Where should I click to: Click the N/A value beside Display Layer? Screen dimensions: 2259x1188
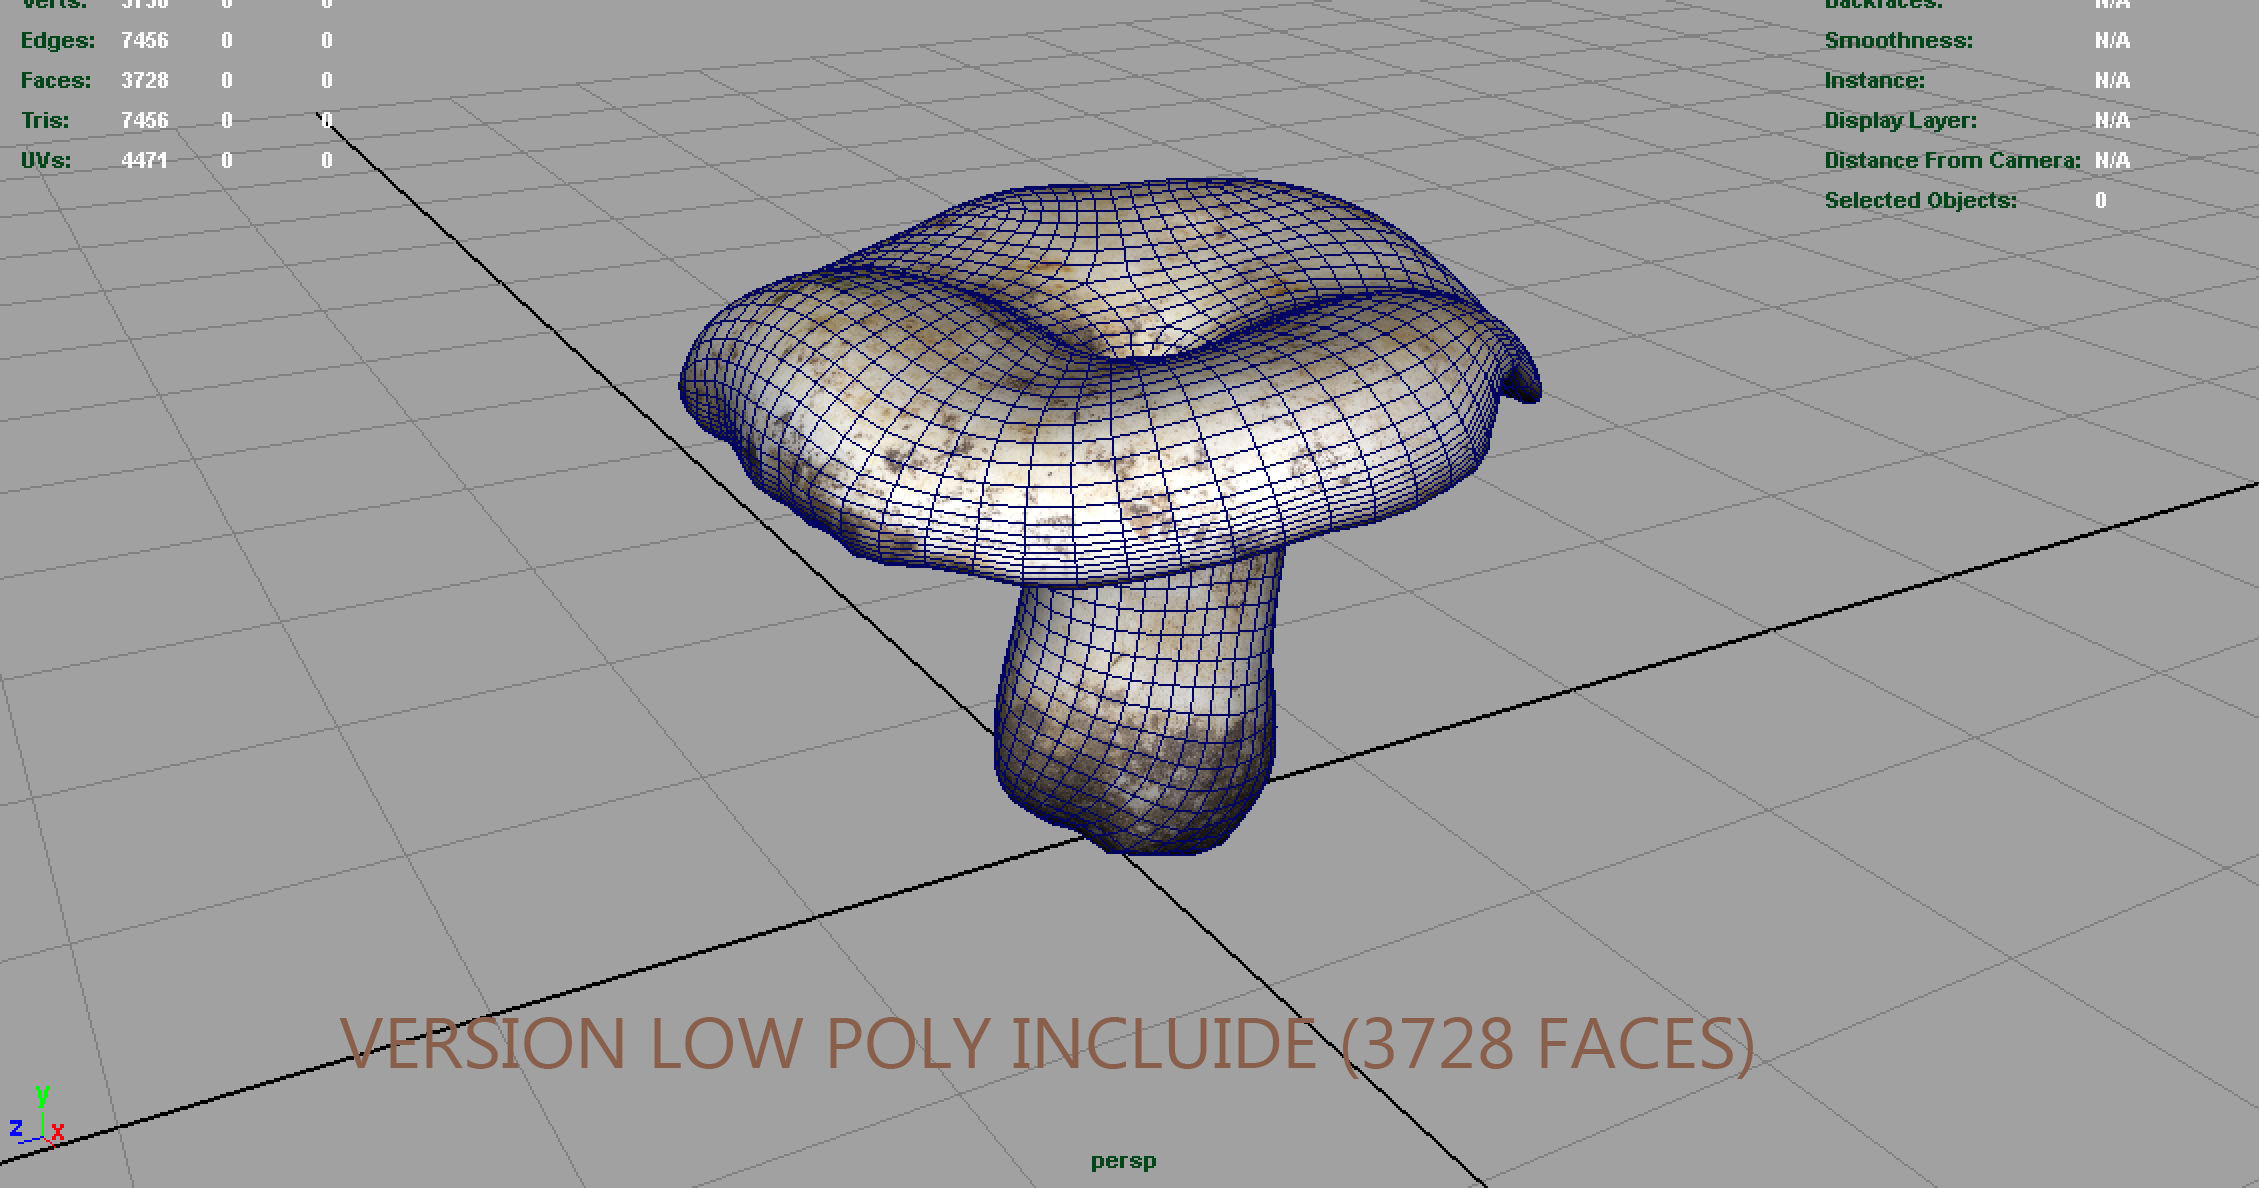pyautogui.click(x=2112, y=121)
